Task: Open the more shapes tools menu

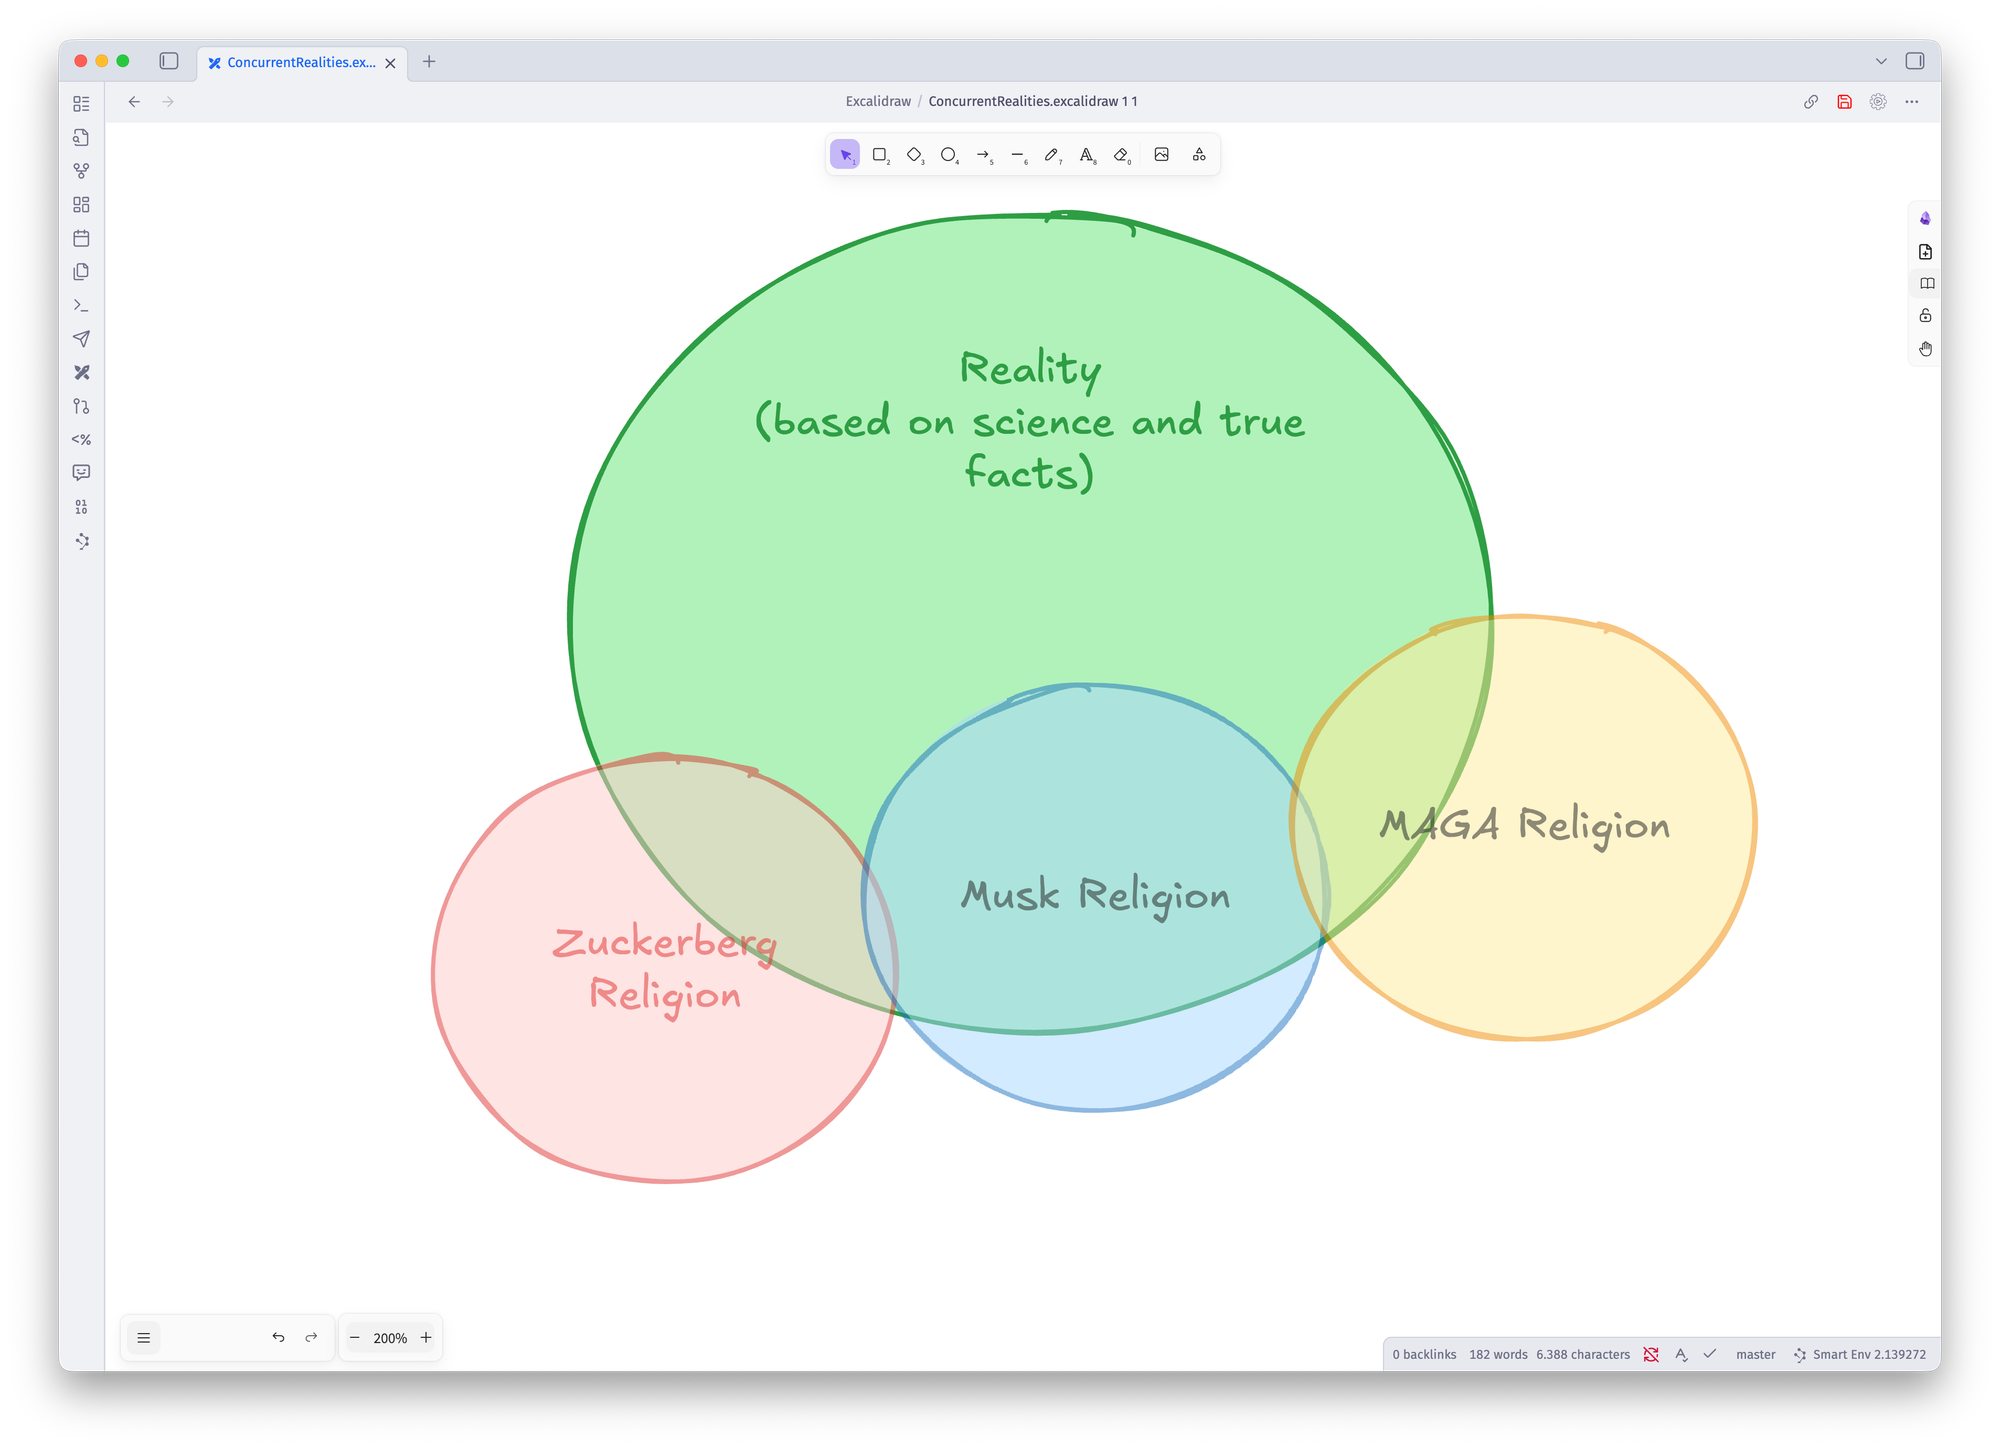Action: pyautogui.click(x=1199, y=155)
